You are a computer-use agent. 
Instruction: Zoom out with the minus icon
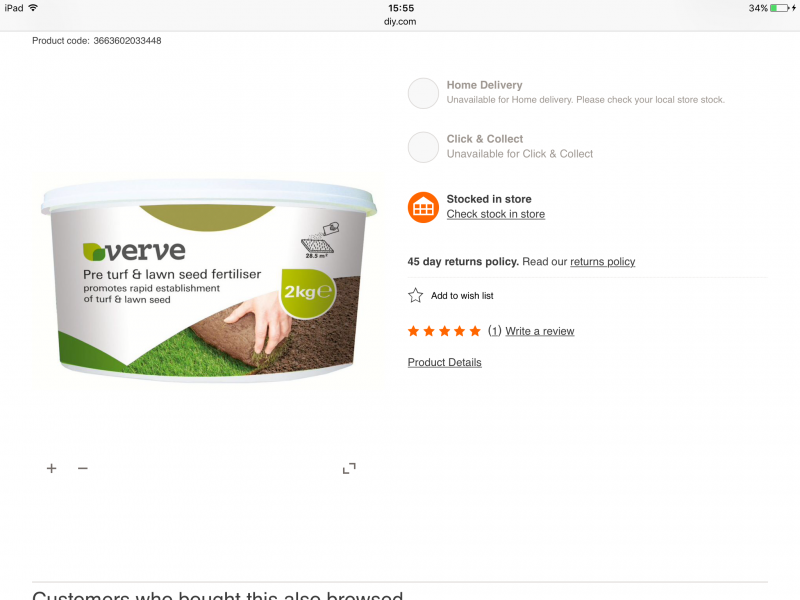click(x=83, y=468)
